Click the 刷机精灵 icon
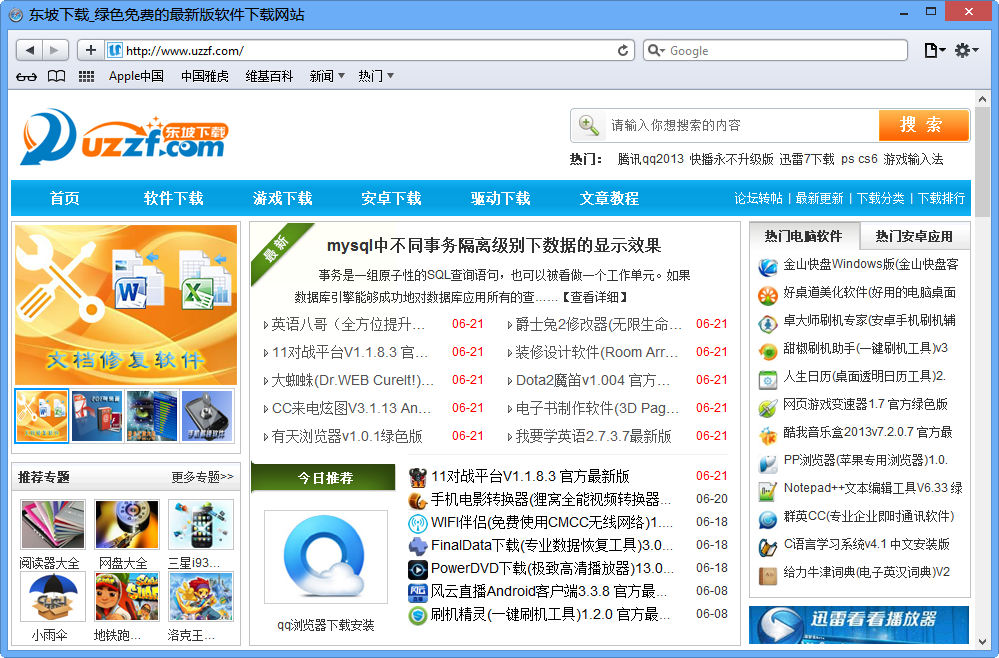Viewport: 999px width, 658px height. click(417, 615)
